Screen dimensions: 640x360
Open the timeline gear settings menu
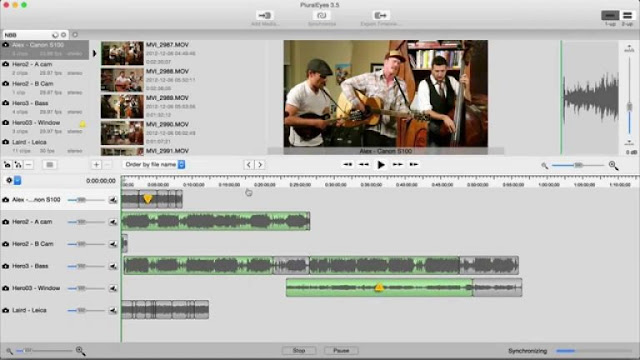pyautogui.click(x=13, y=180)
